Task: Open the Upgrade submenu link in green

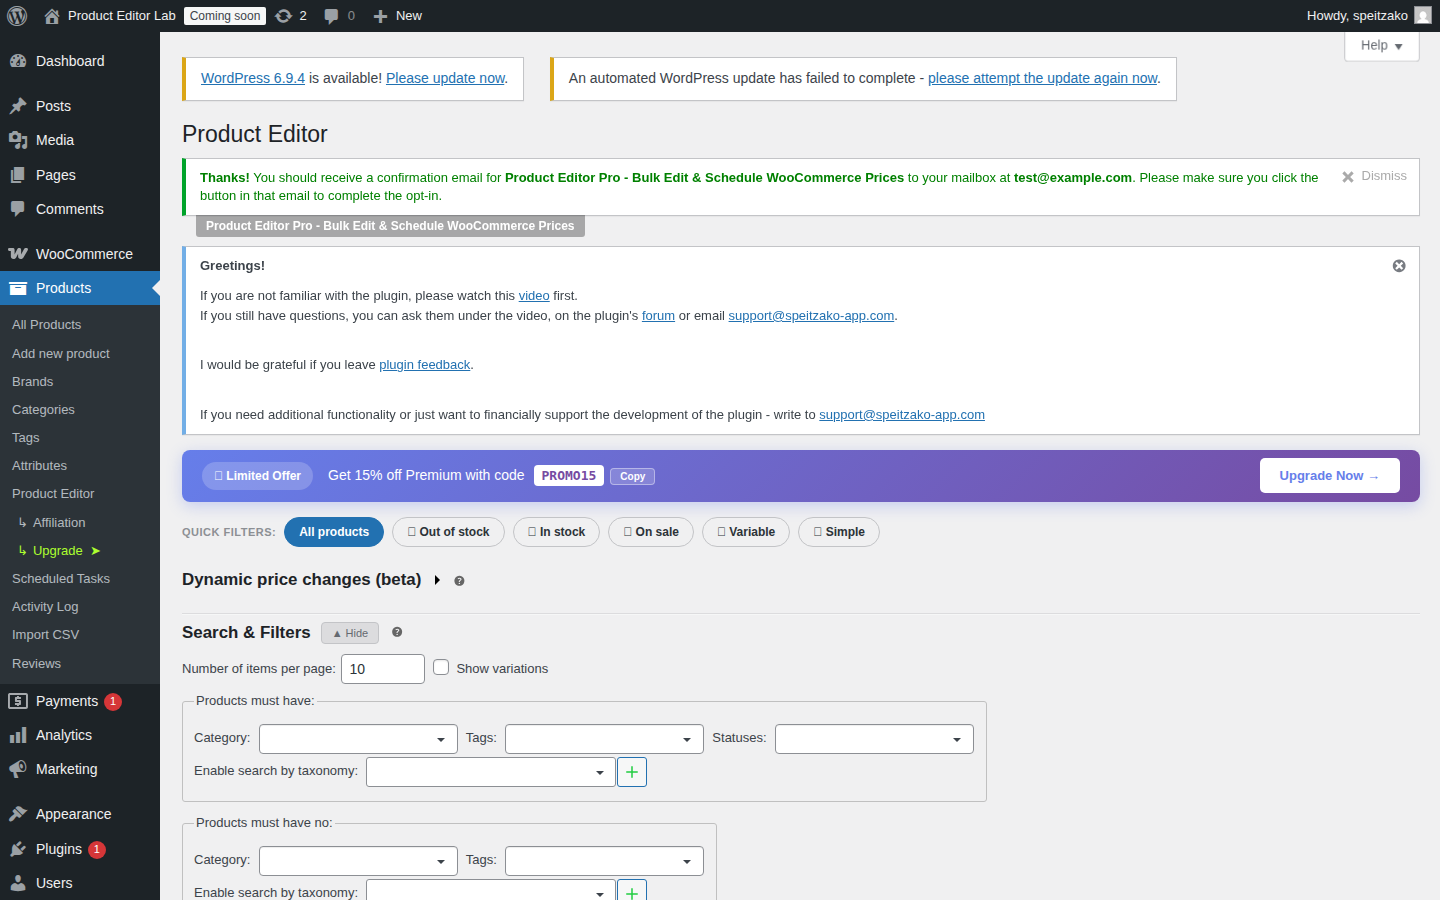Action: [60, 551]
